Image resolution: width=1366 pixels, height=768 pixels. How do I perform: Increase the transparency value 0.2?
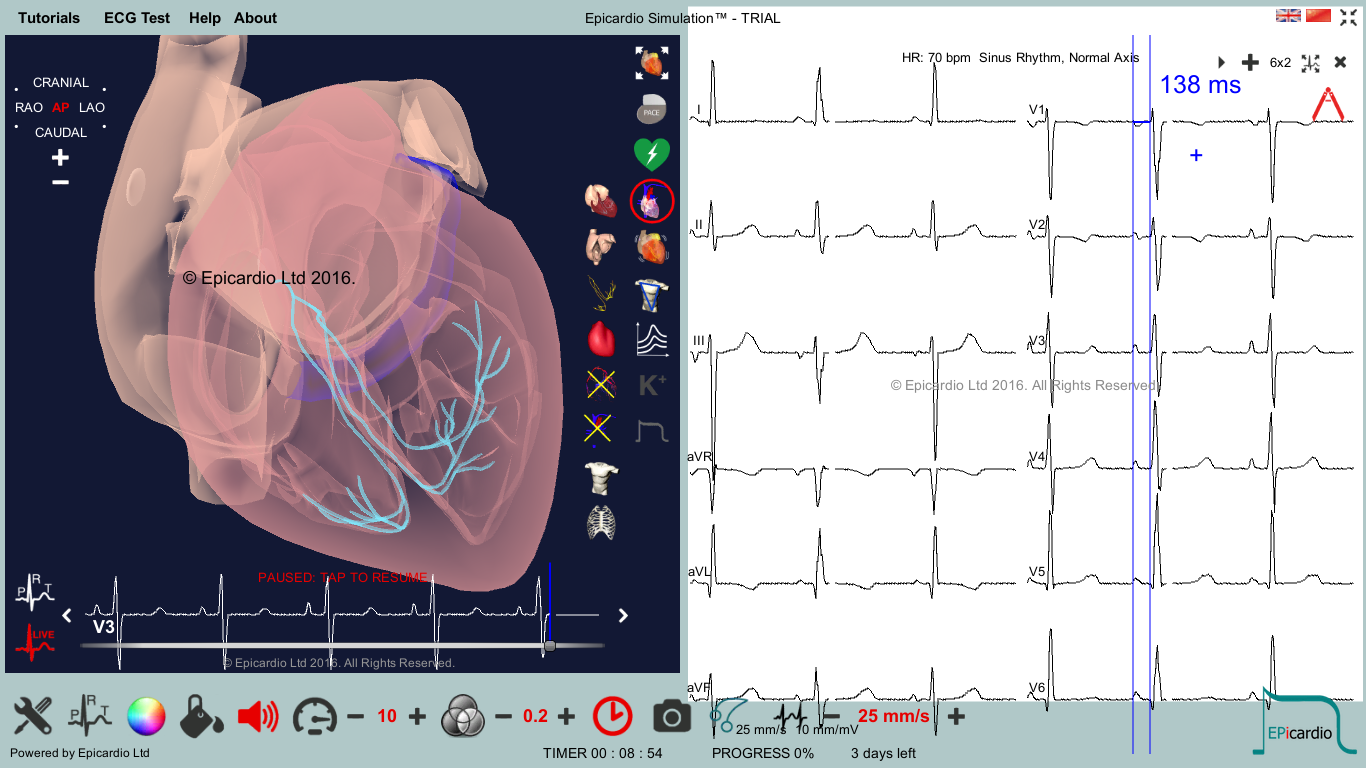(567, 716)
